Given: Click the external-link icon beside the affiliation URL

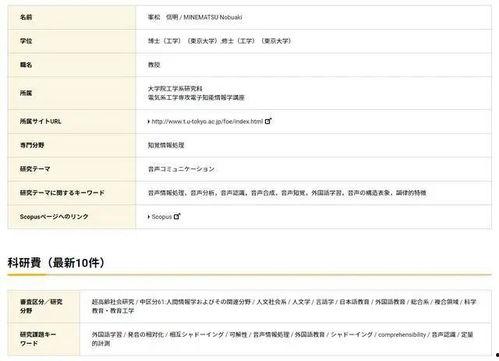Looking at the screenshot, I should (x=268, y=121).
